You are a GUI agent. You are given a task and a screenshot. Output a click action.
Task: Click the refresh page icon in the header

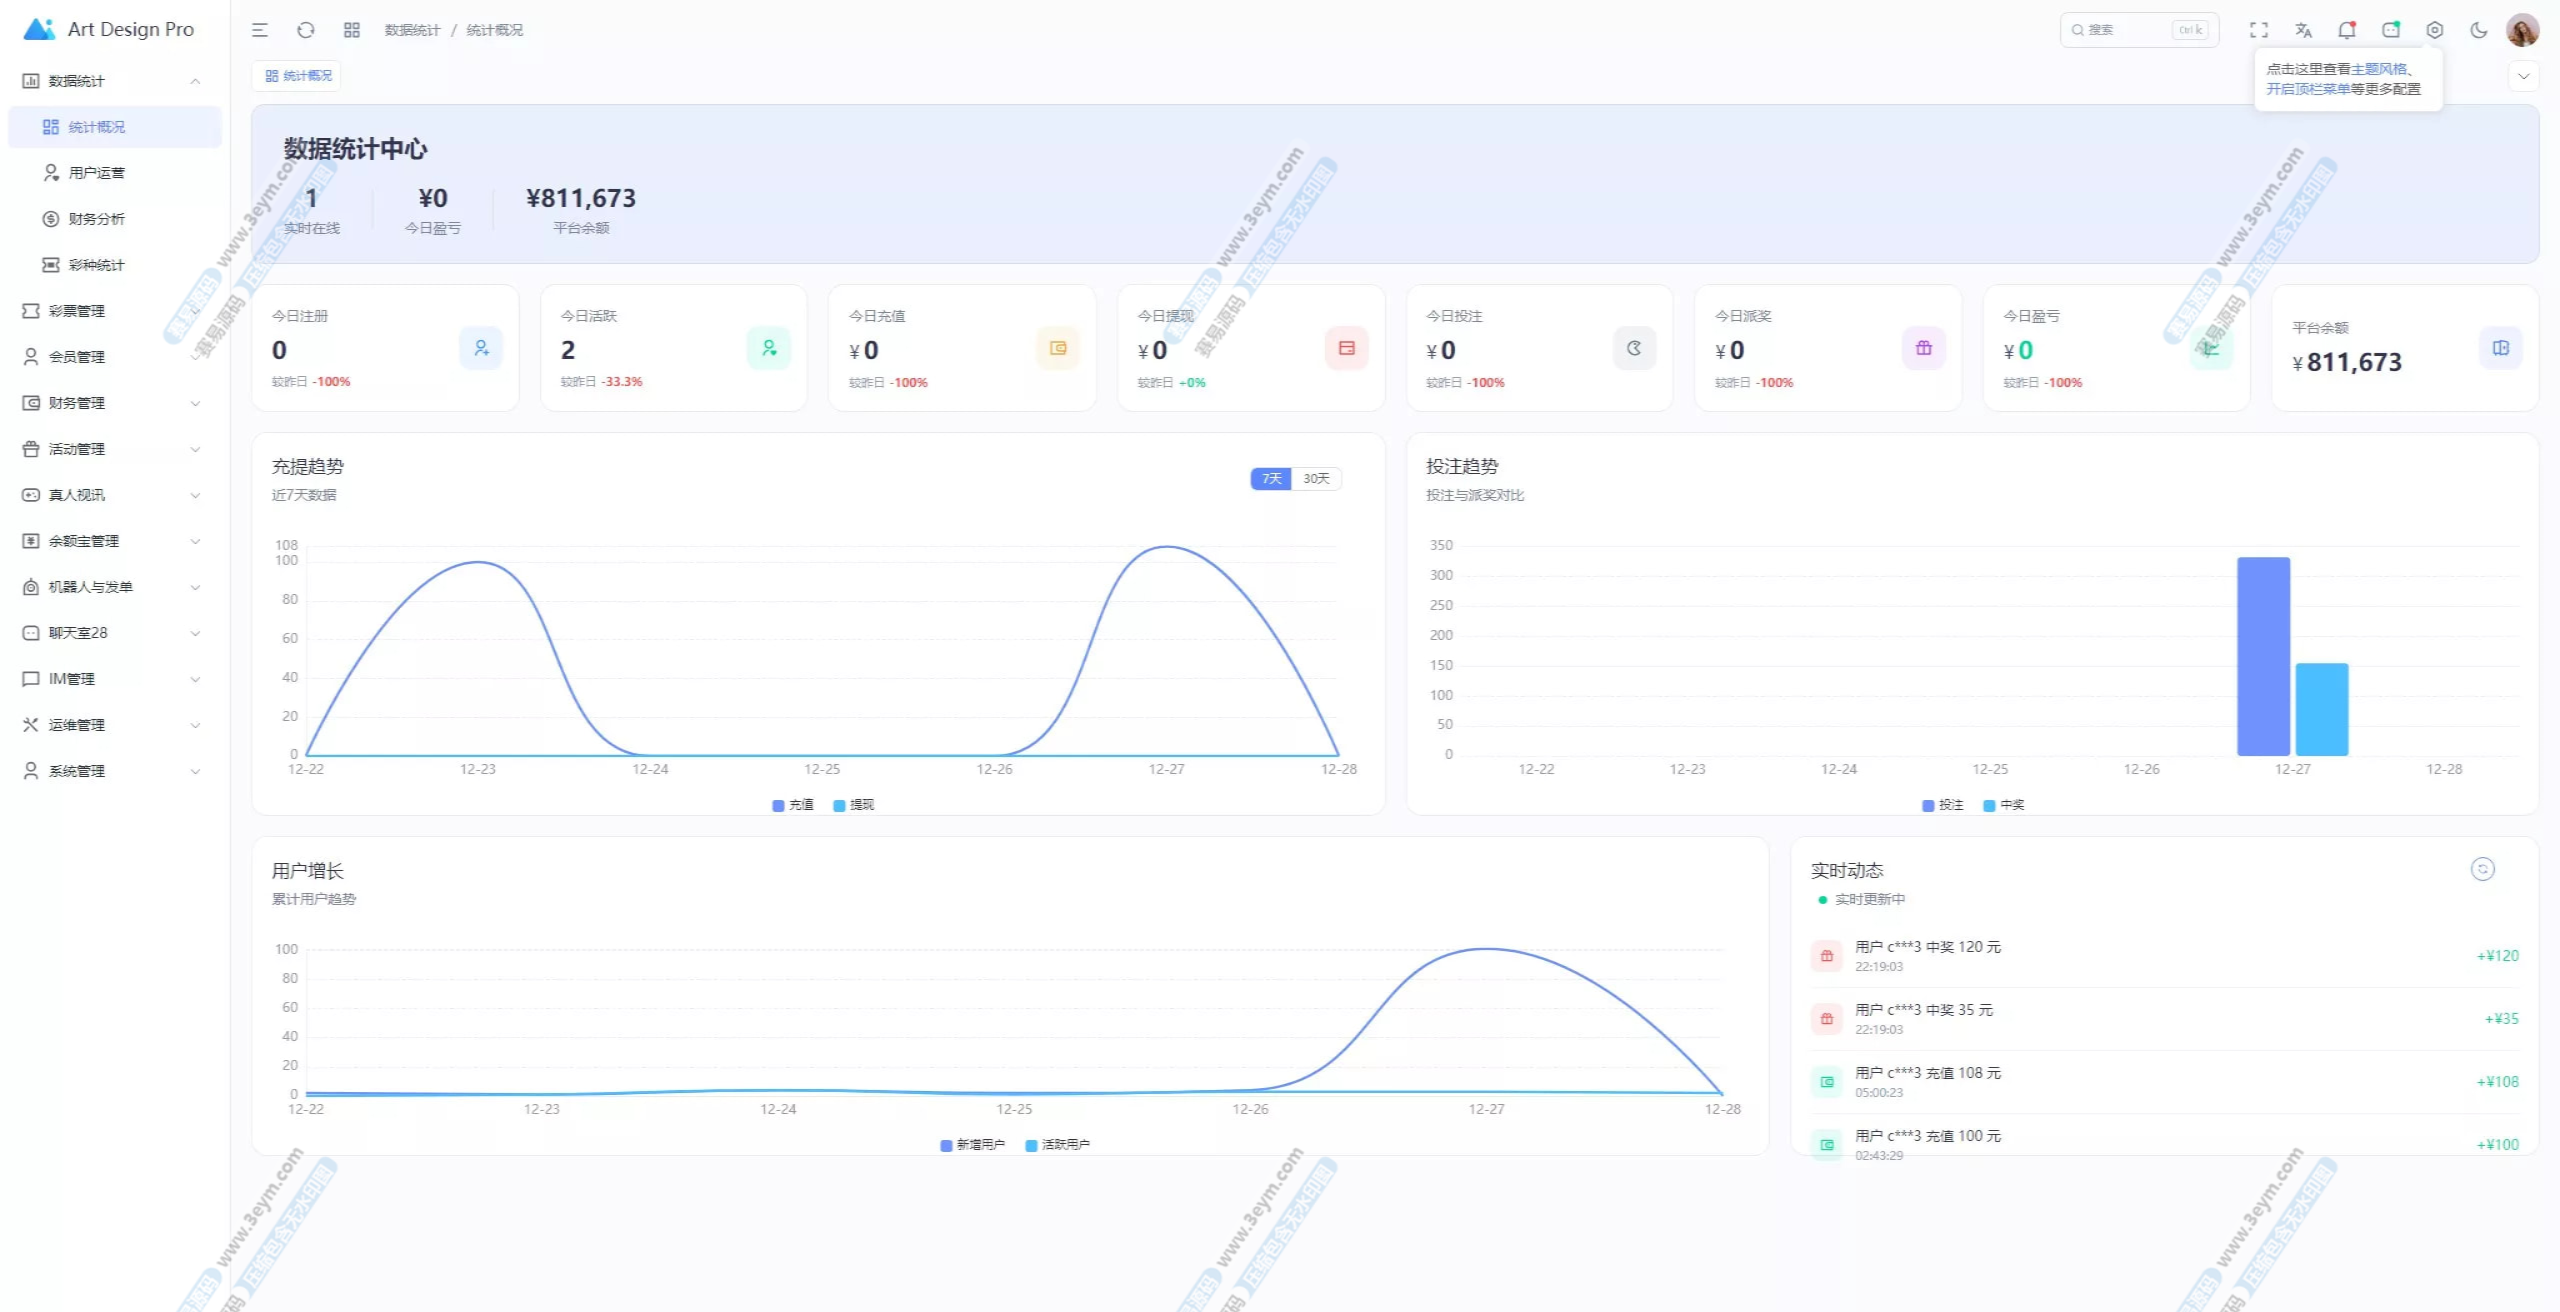click(306, 30)
